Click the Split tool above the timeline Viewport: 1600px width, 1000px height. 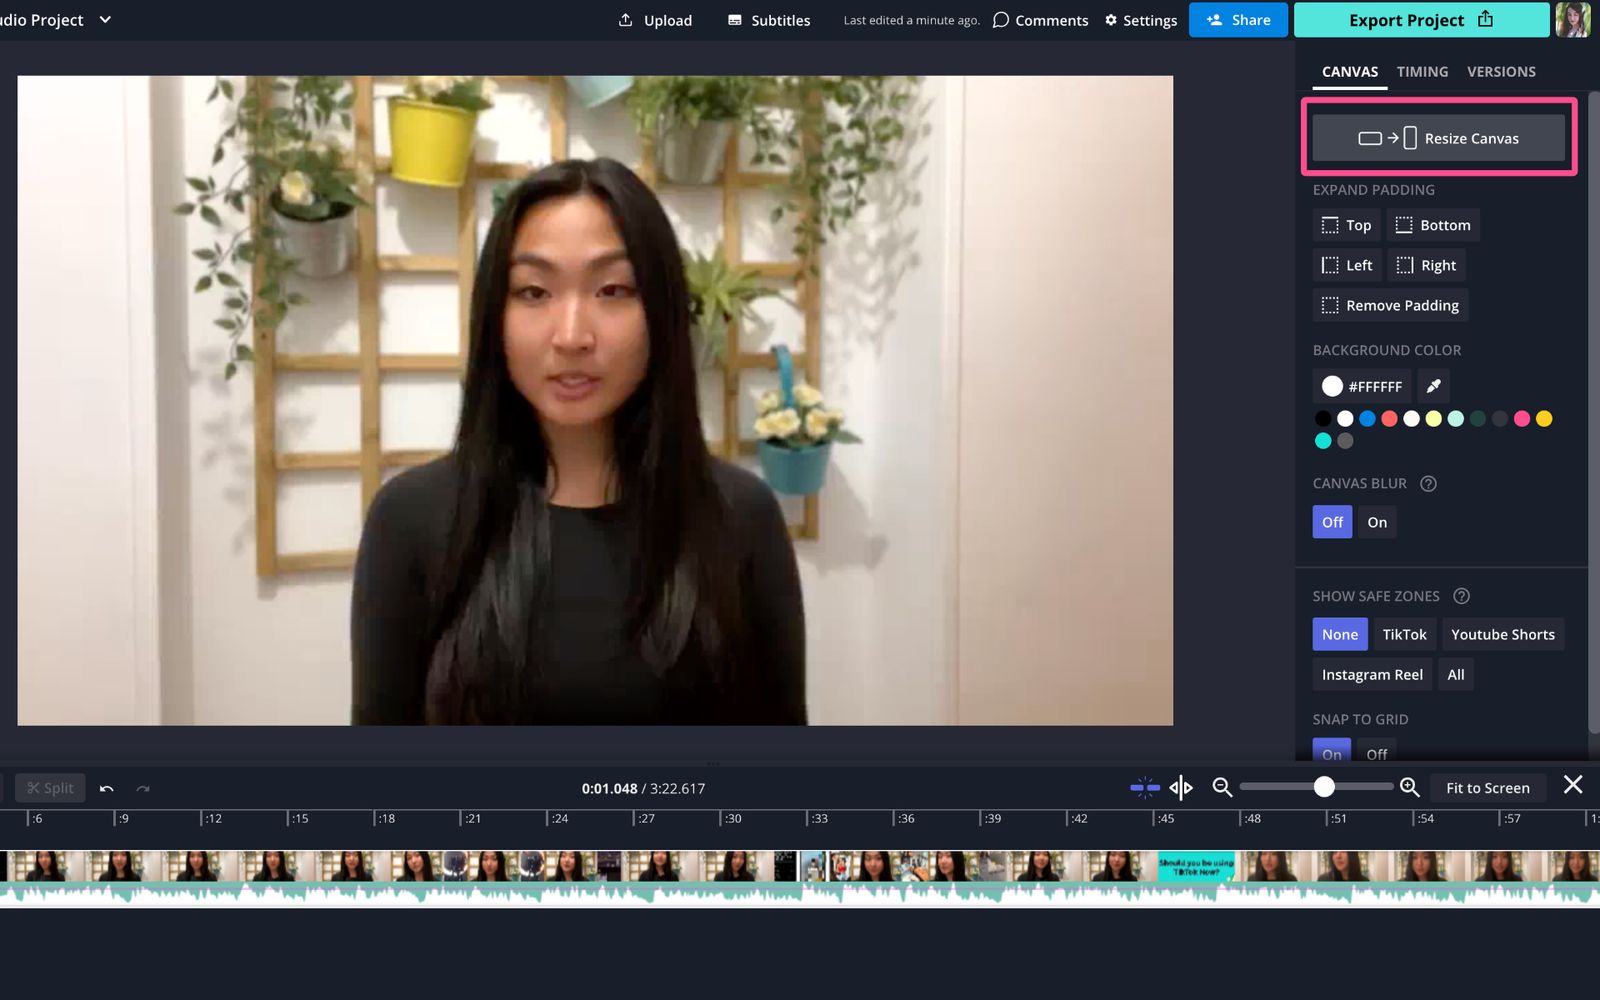click(50, 787)
